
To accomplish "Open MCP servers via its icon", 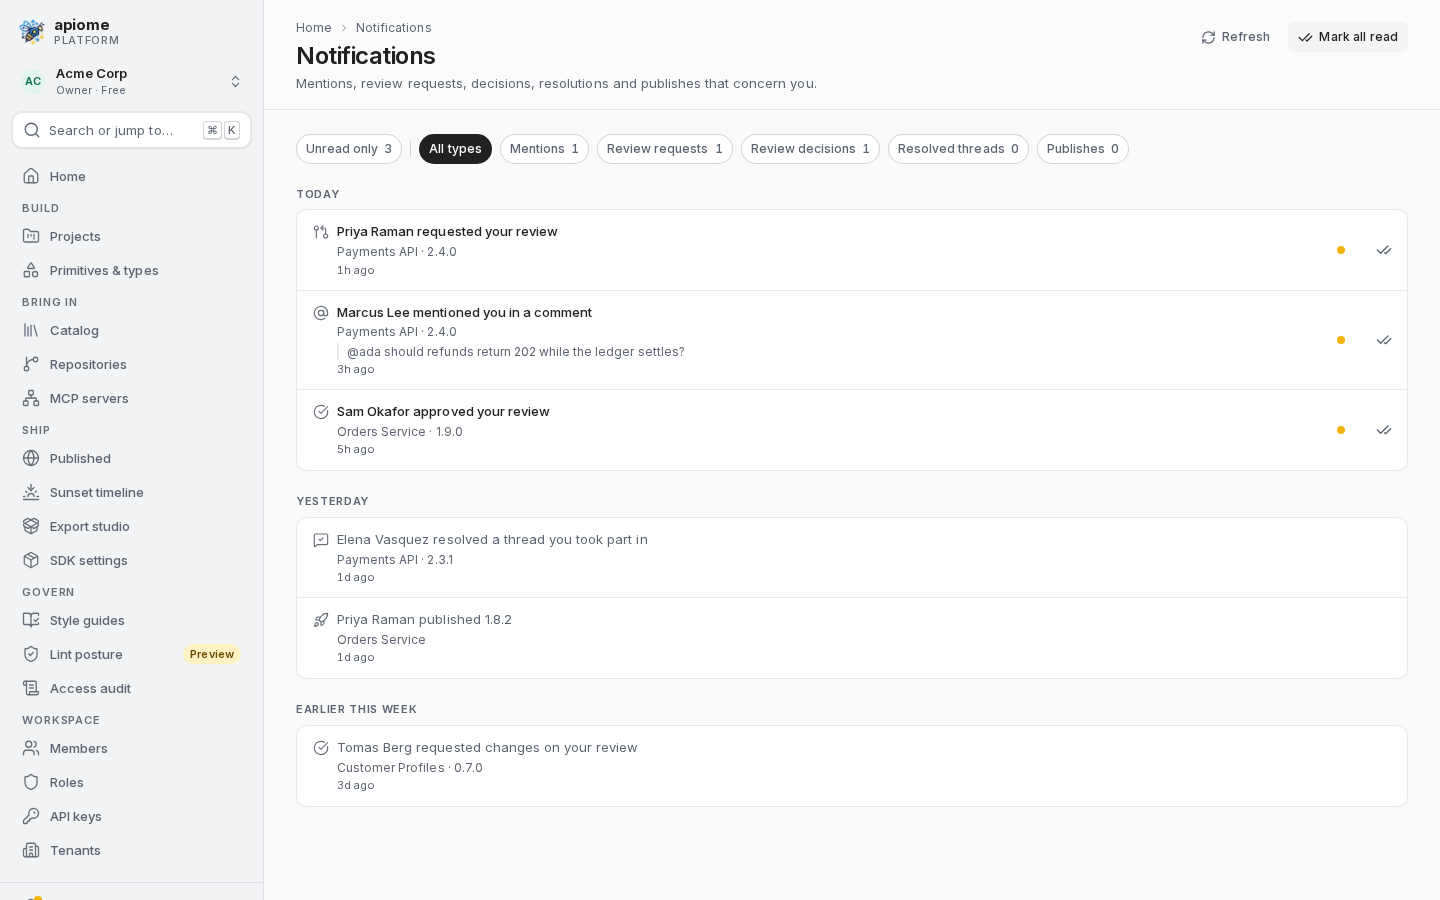I will [x=31, y=398].
